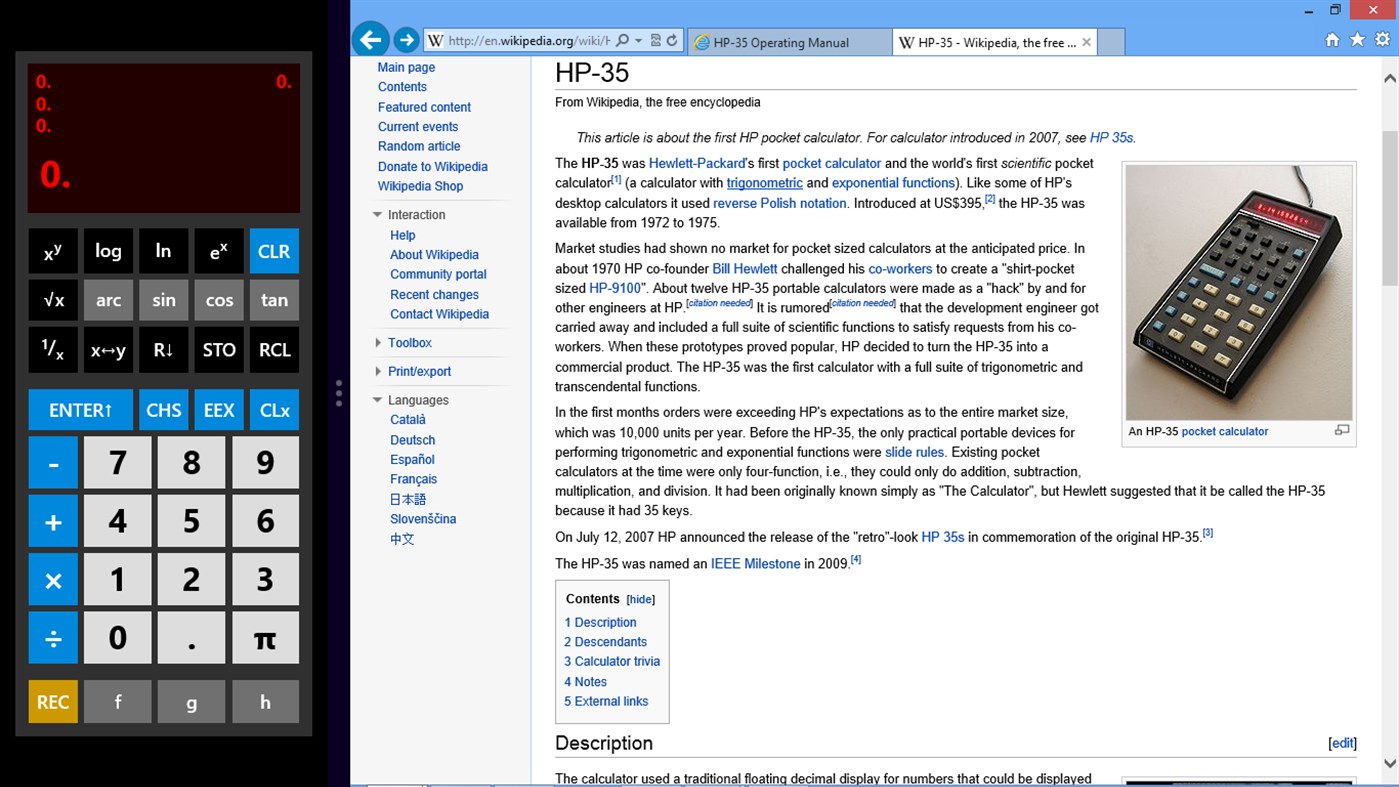This screenshot has height=787, width=1399.
Task: Open browser settings gear icon
Action: coord(1382,40)
